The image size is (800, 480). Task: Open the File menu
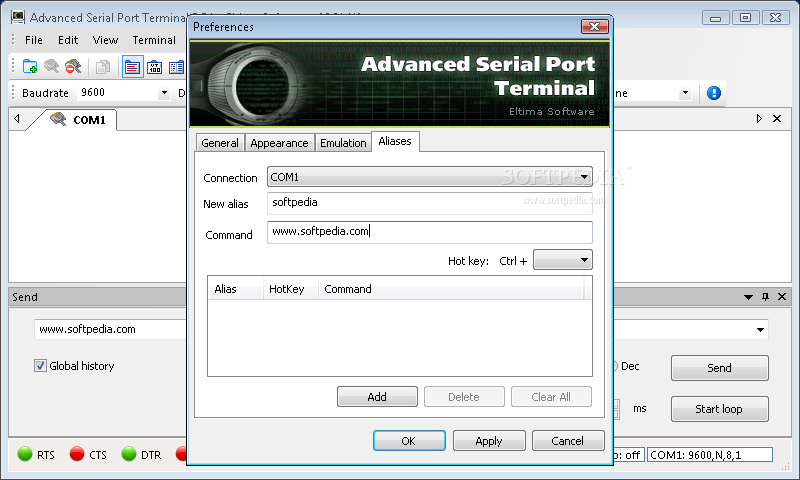[x=34, y=40]
